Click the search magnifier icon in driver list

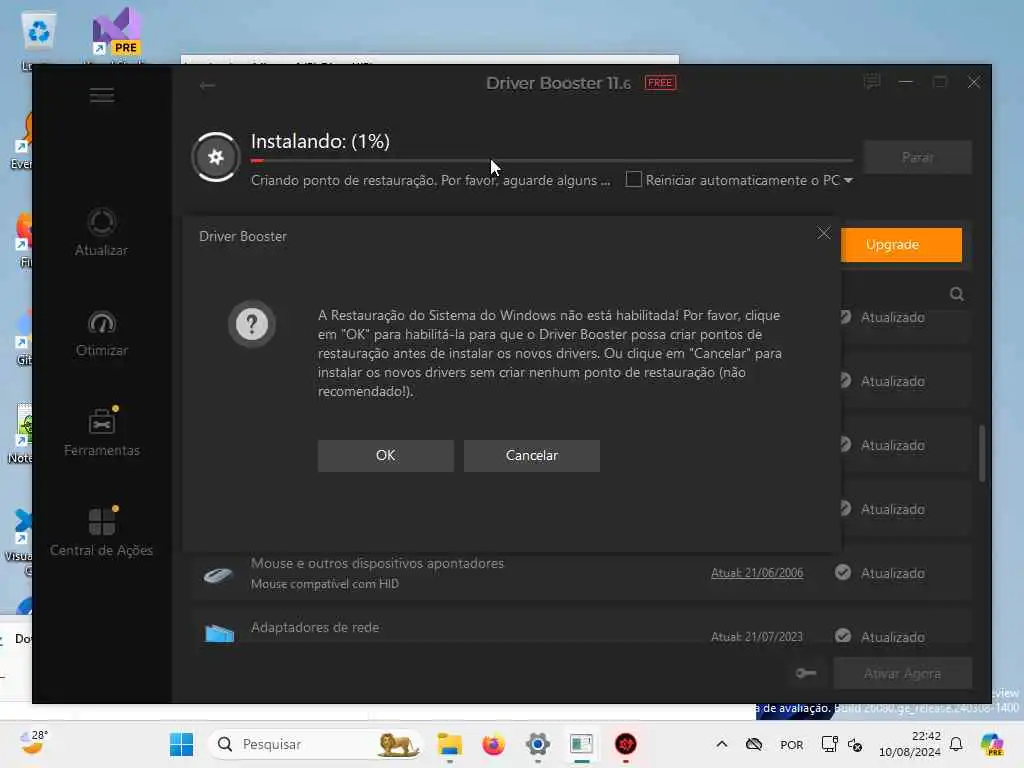pyautogui.click(x=957, y=294)
